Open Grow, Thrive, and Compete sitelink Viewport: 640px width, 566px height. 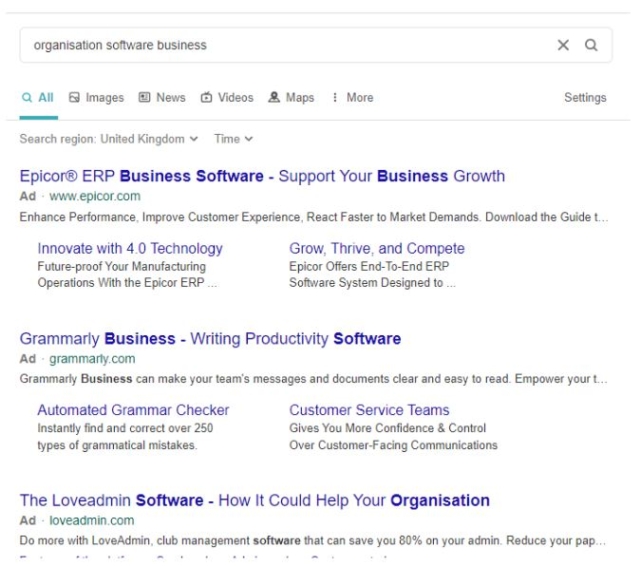tap(377, 248)
